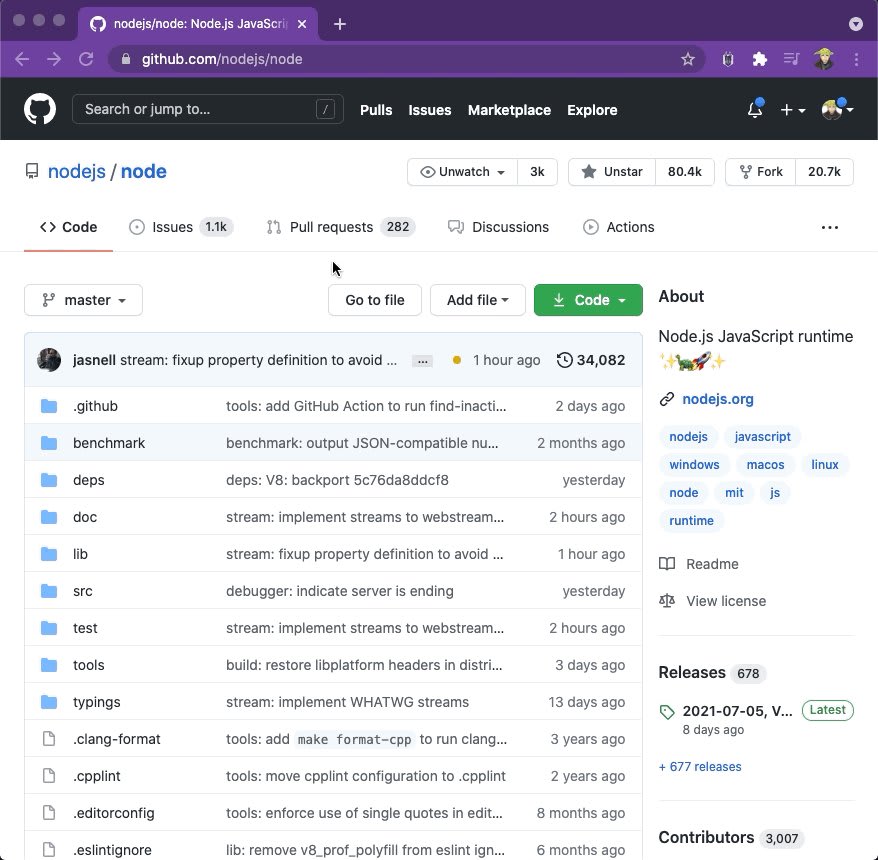Open the GitHub homepage via Octocat logo
Image resolution: width=878 pixels, height=860 pixels.
(40, 109)
